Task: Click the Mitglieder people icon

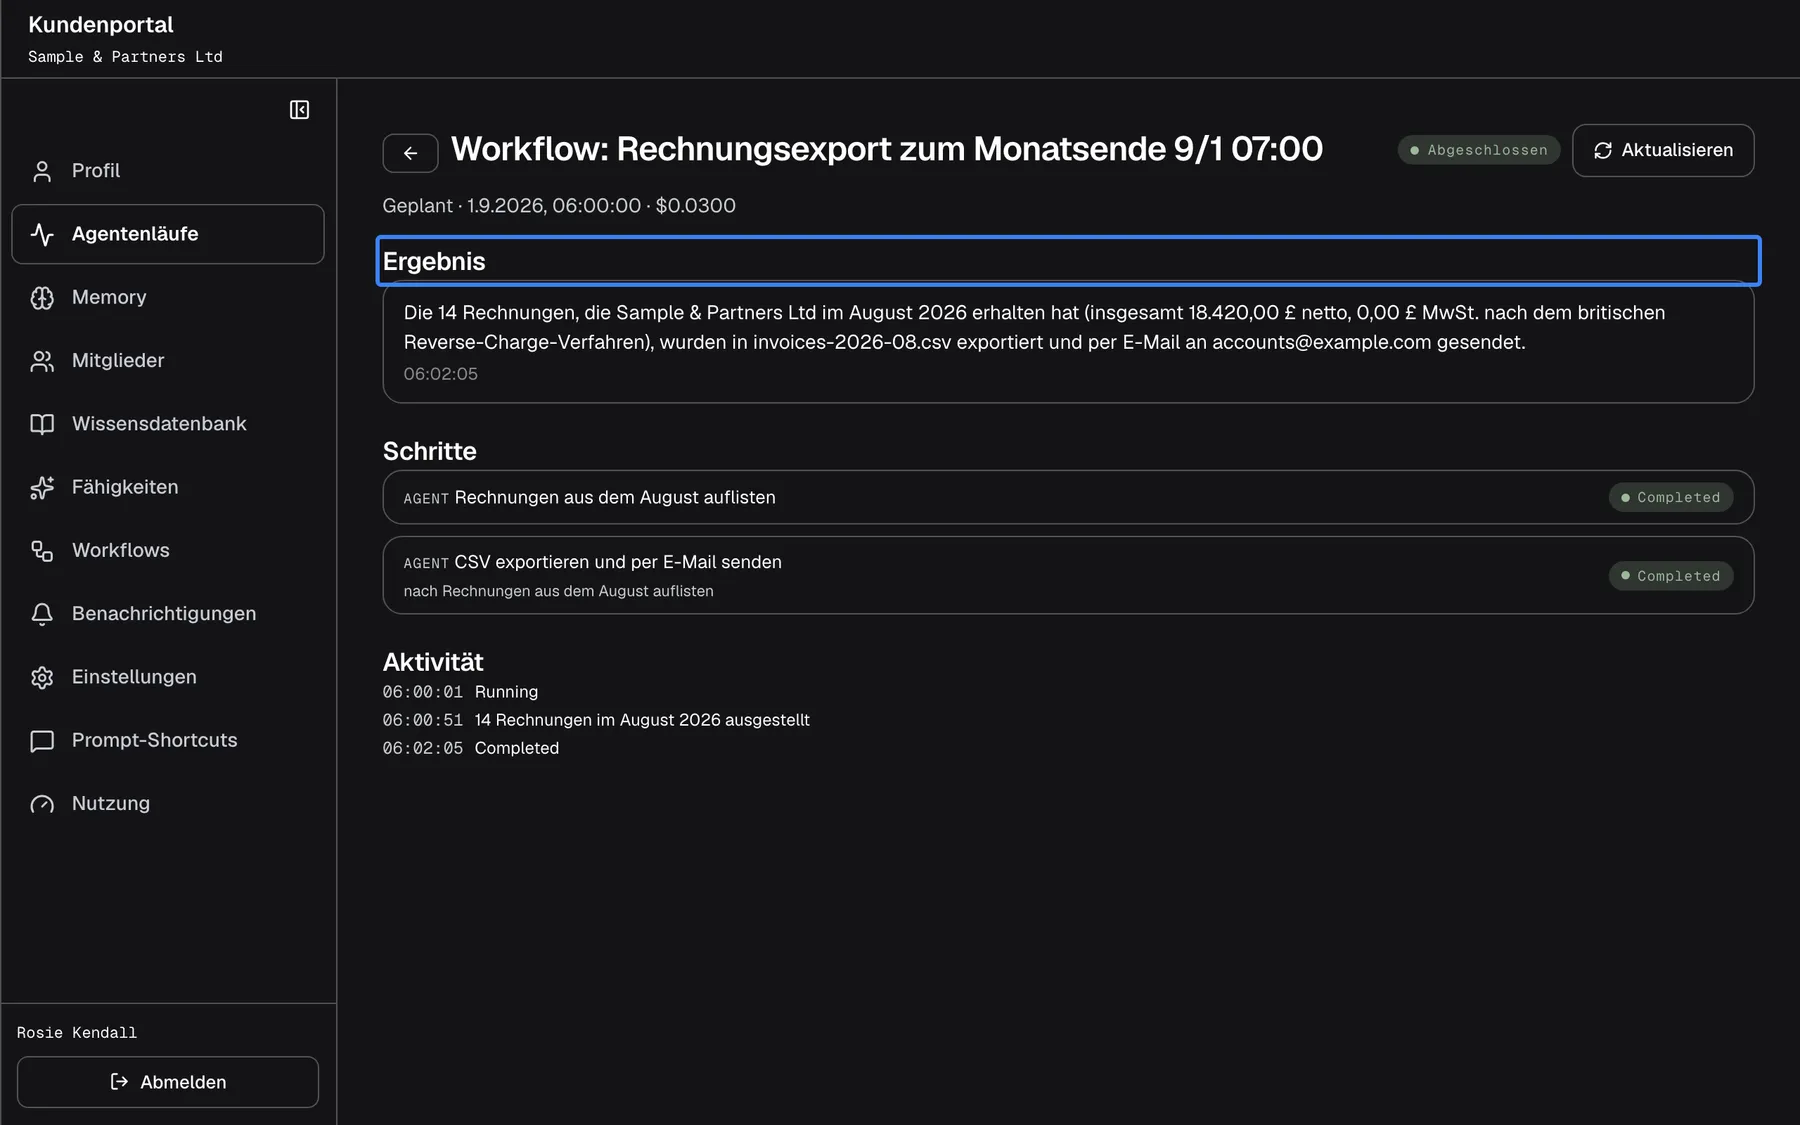Action: click(42, 361)
